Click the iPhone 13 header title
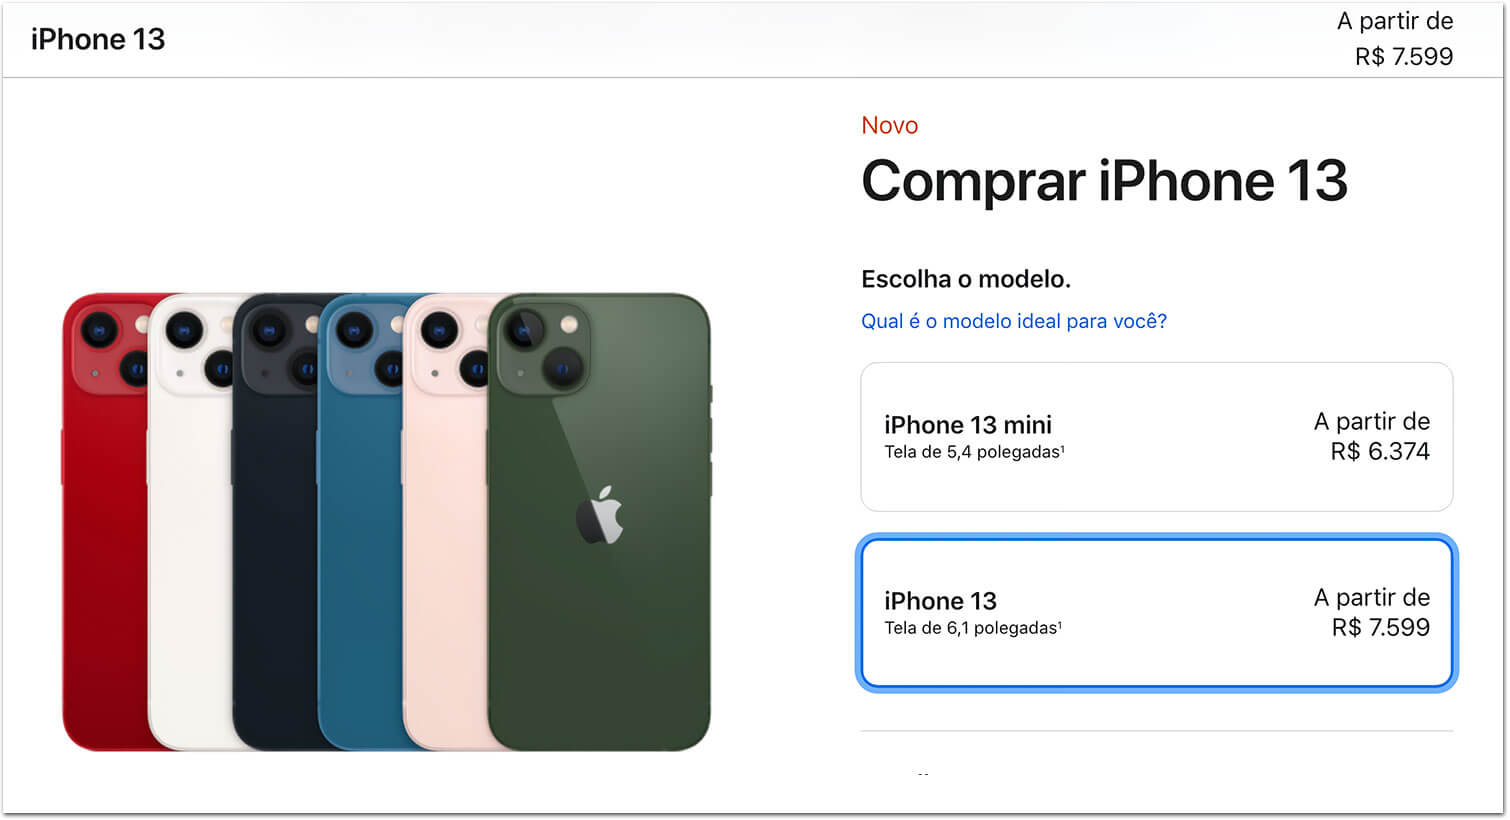The height and width of the screenshot is (820, 1510). tap(98, 39)
